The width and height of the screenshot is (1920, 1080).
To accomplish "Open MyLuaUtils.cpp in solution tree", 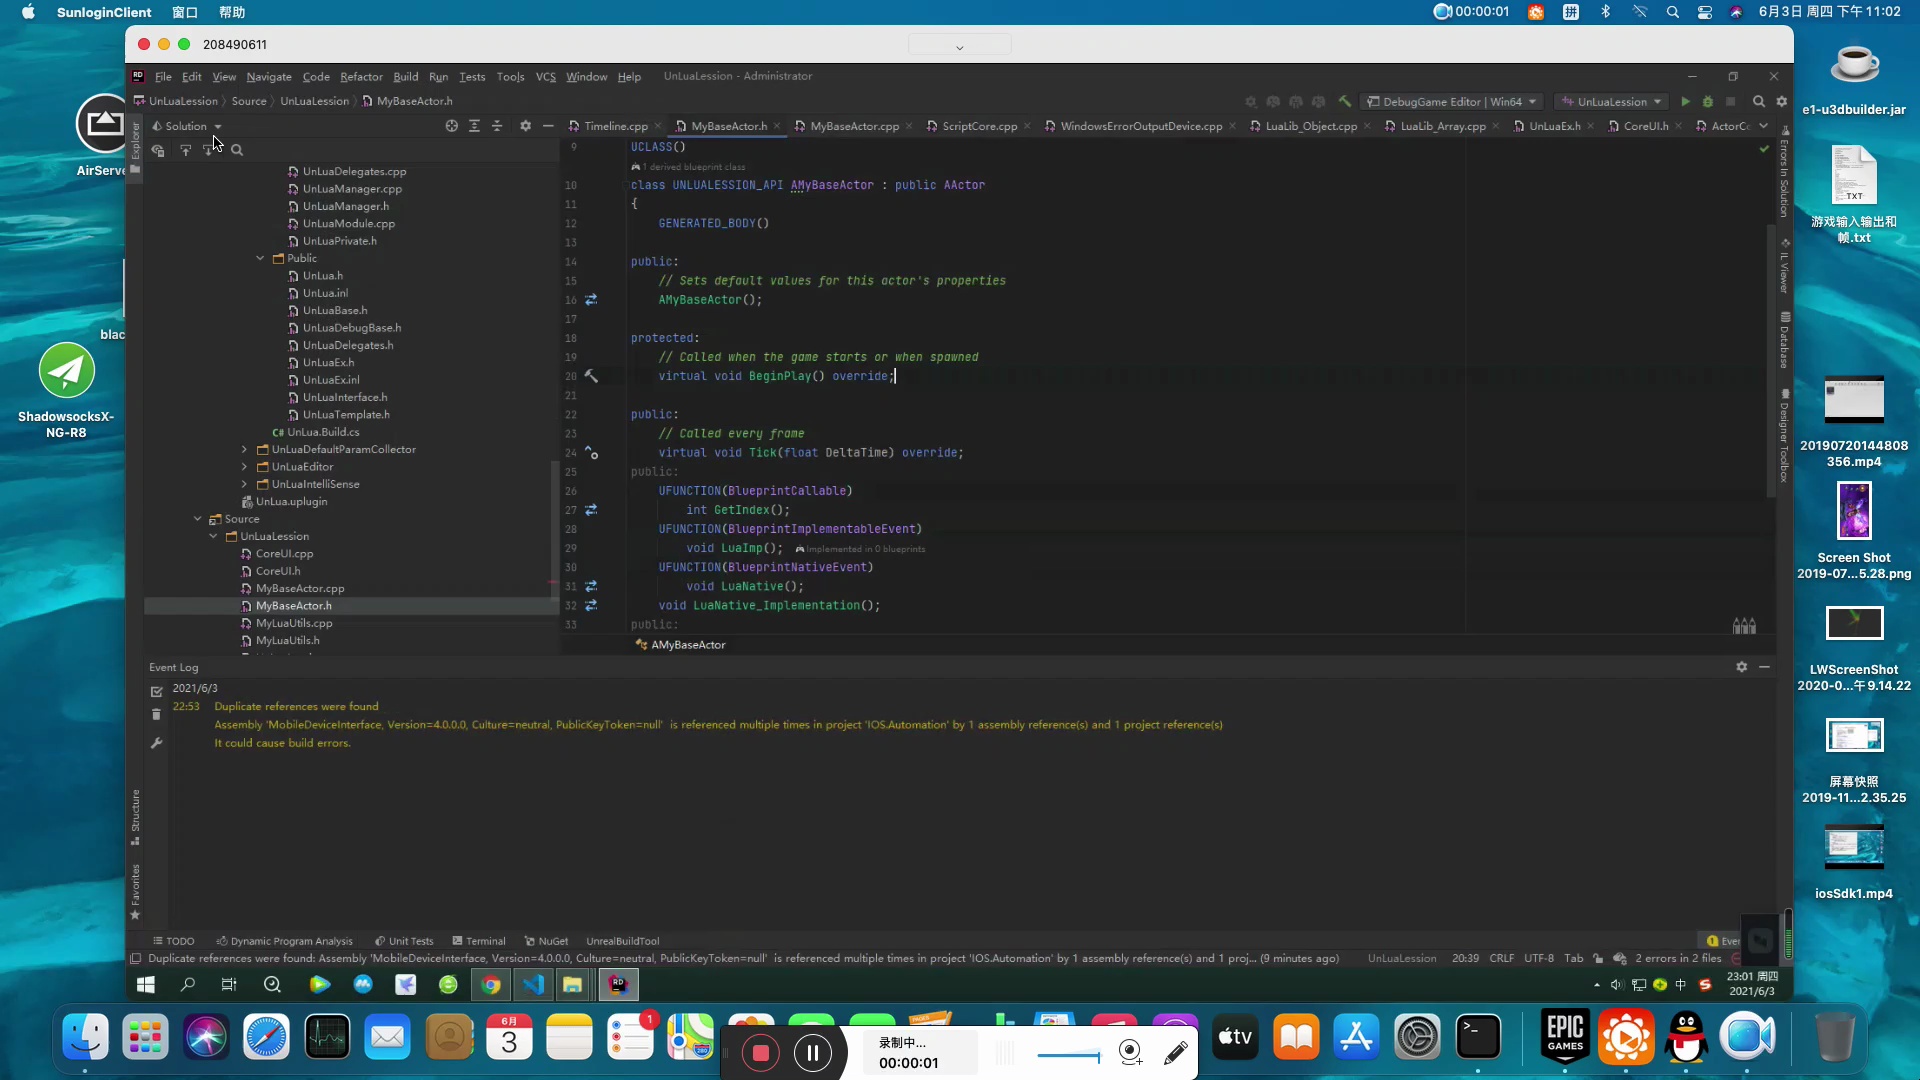I will [294, 623].
